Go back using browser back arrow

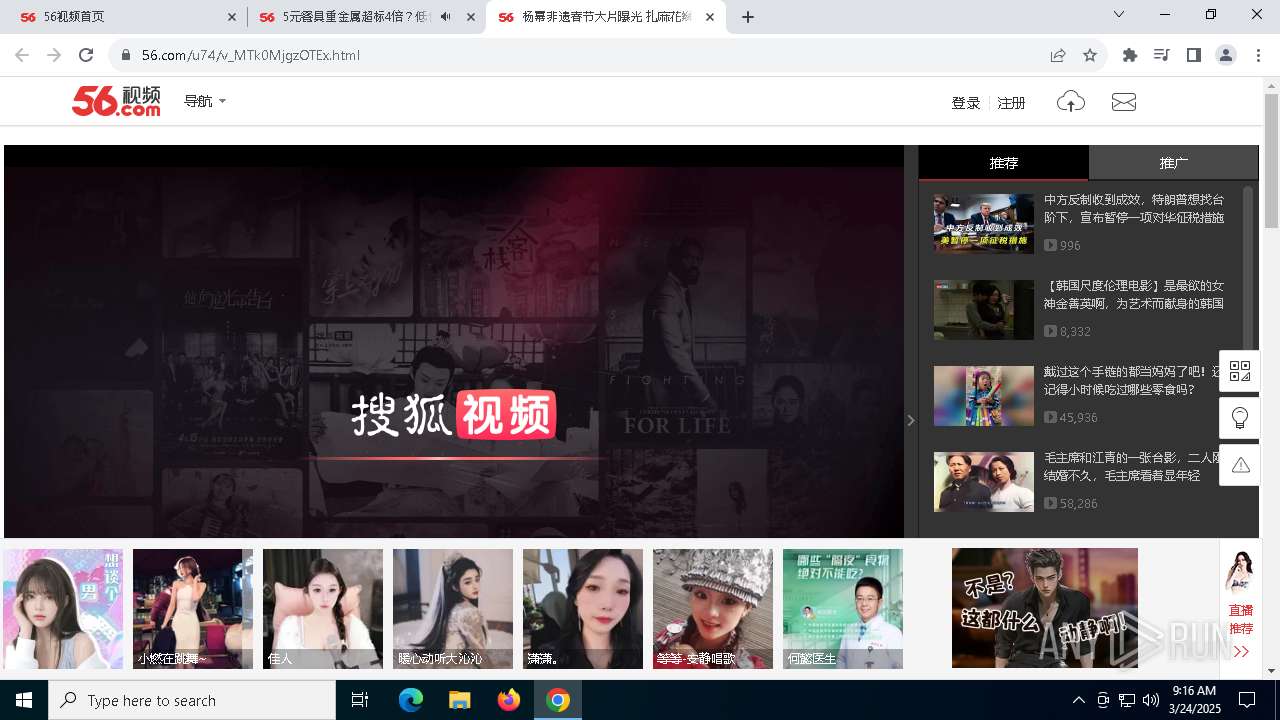22,55
